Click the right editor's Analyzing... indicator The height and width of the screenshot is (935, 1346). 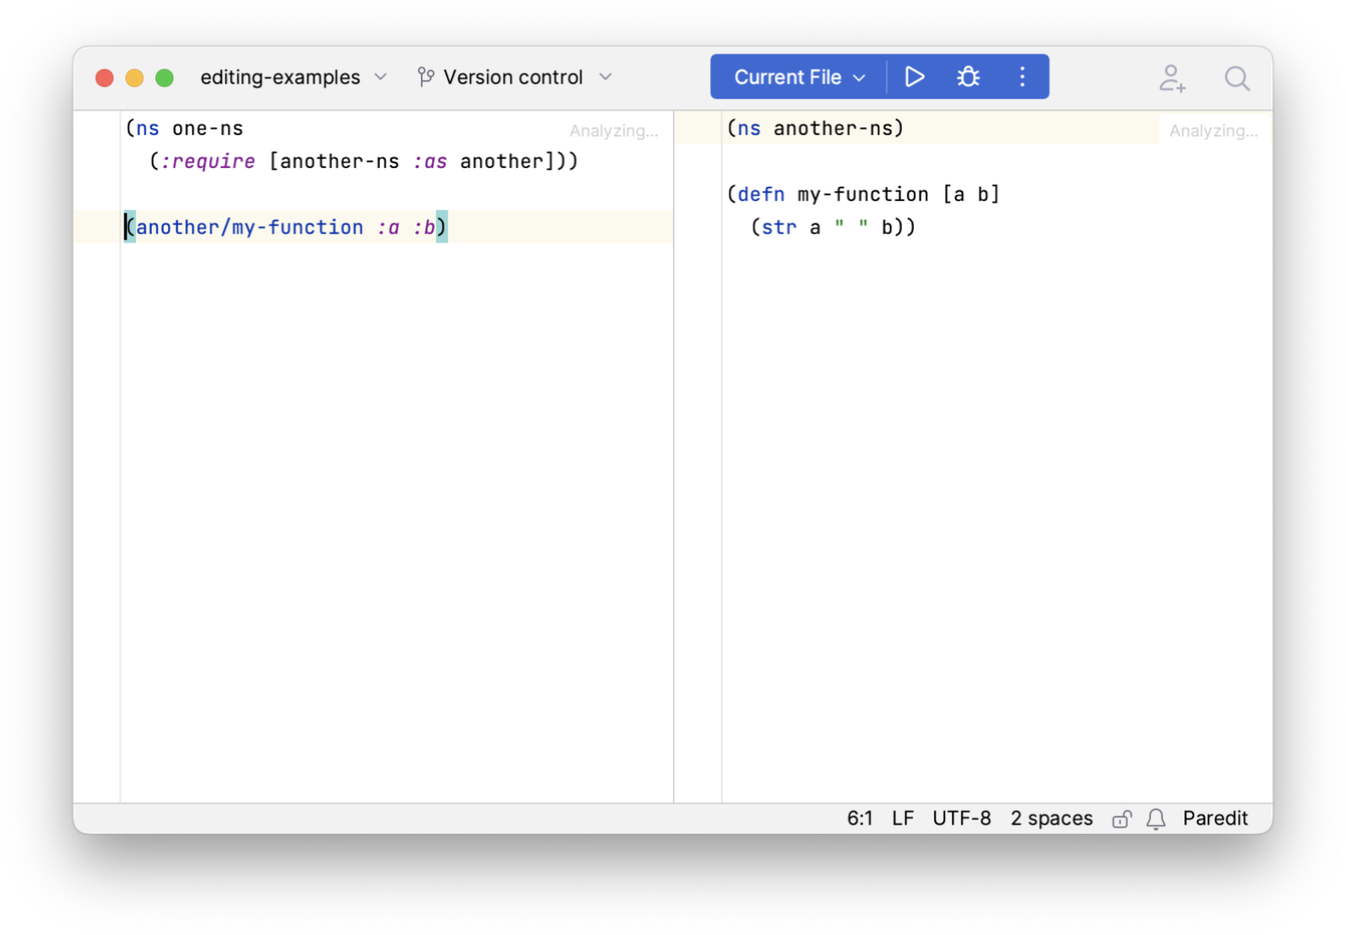(x=1214, y=131)
